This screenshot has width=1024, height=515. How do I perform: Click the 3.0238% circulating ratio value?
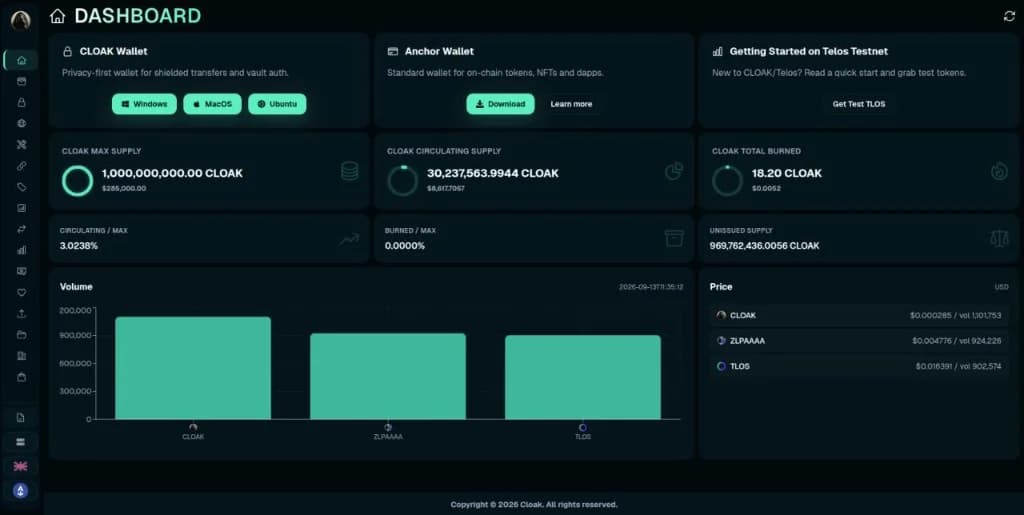[x=79, y=245]
